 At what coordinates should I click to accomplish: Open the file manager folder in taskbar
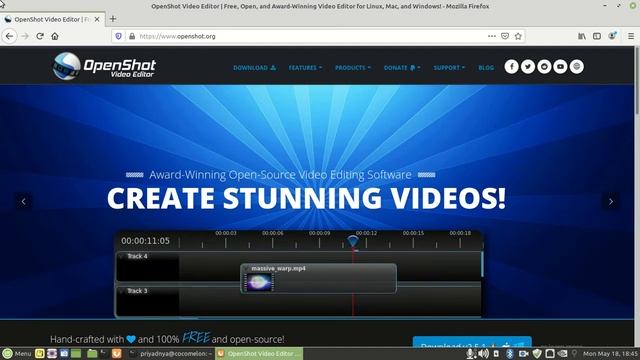[92, 353]
